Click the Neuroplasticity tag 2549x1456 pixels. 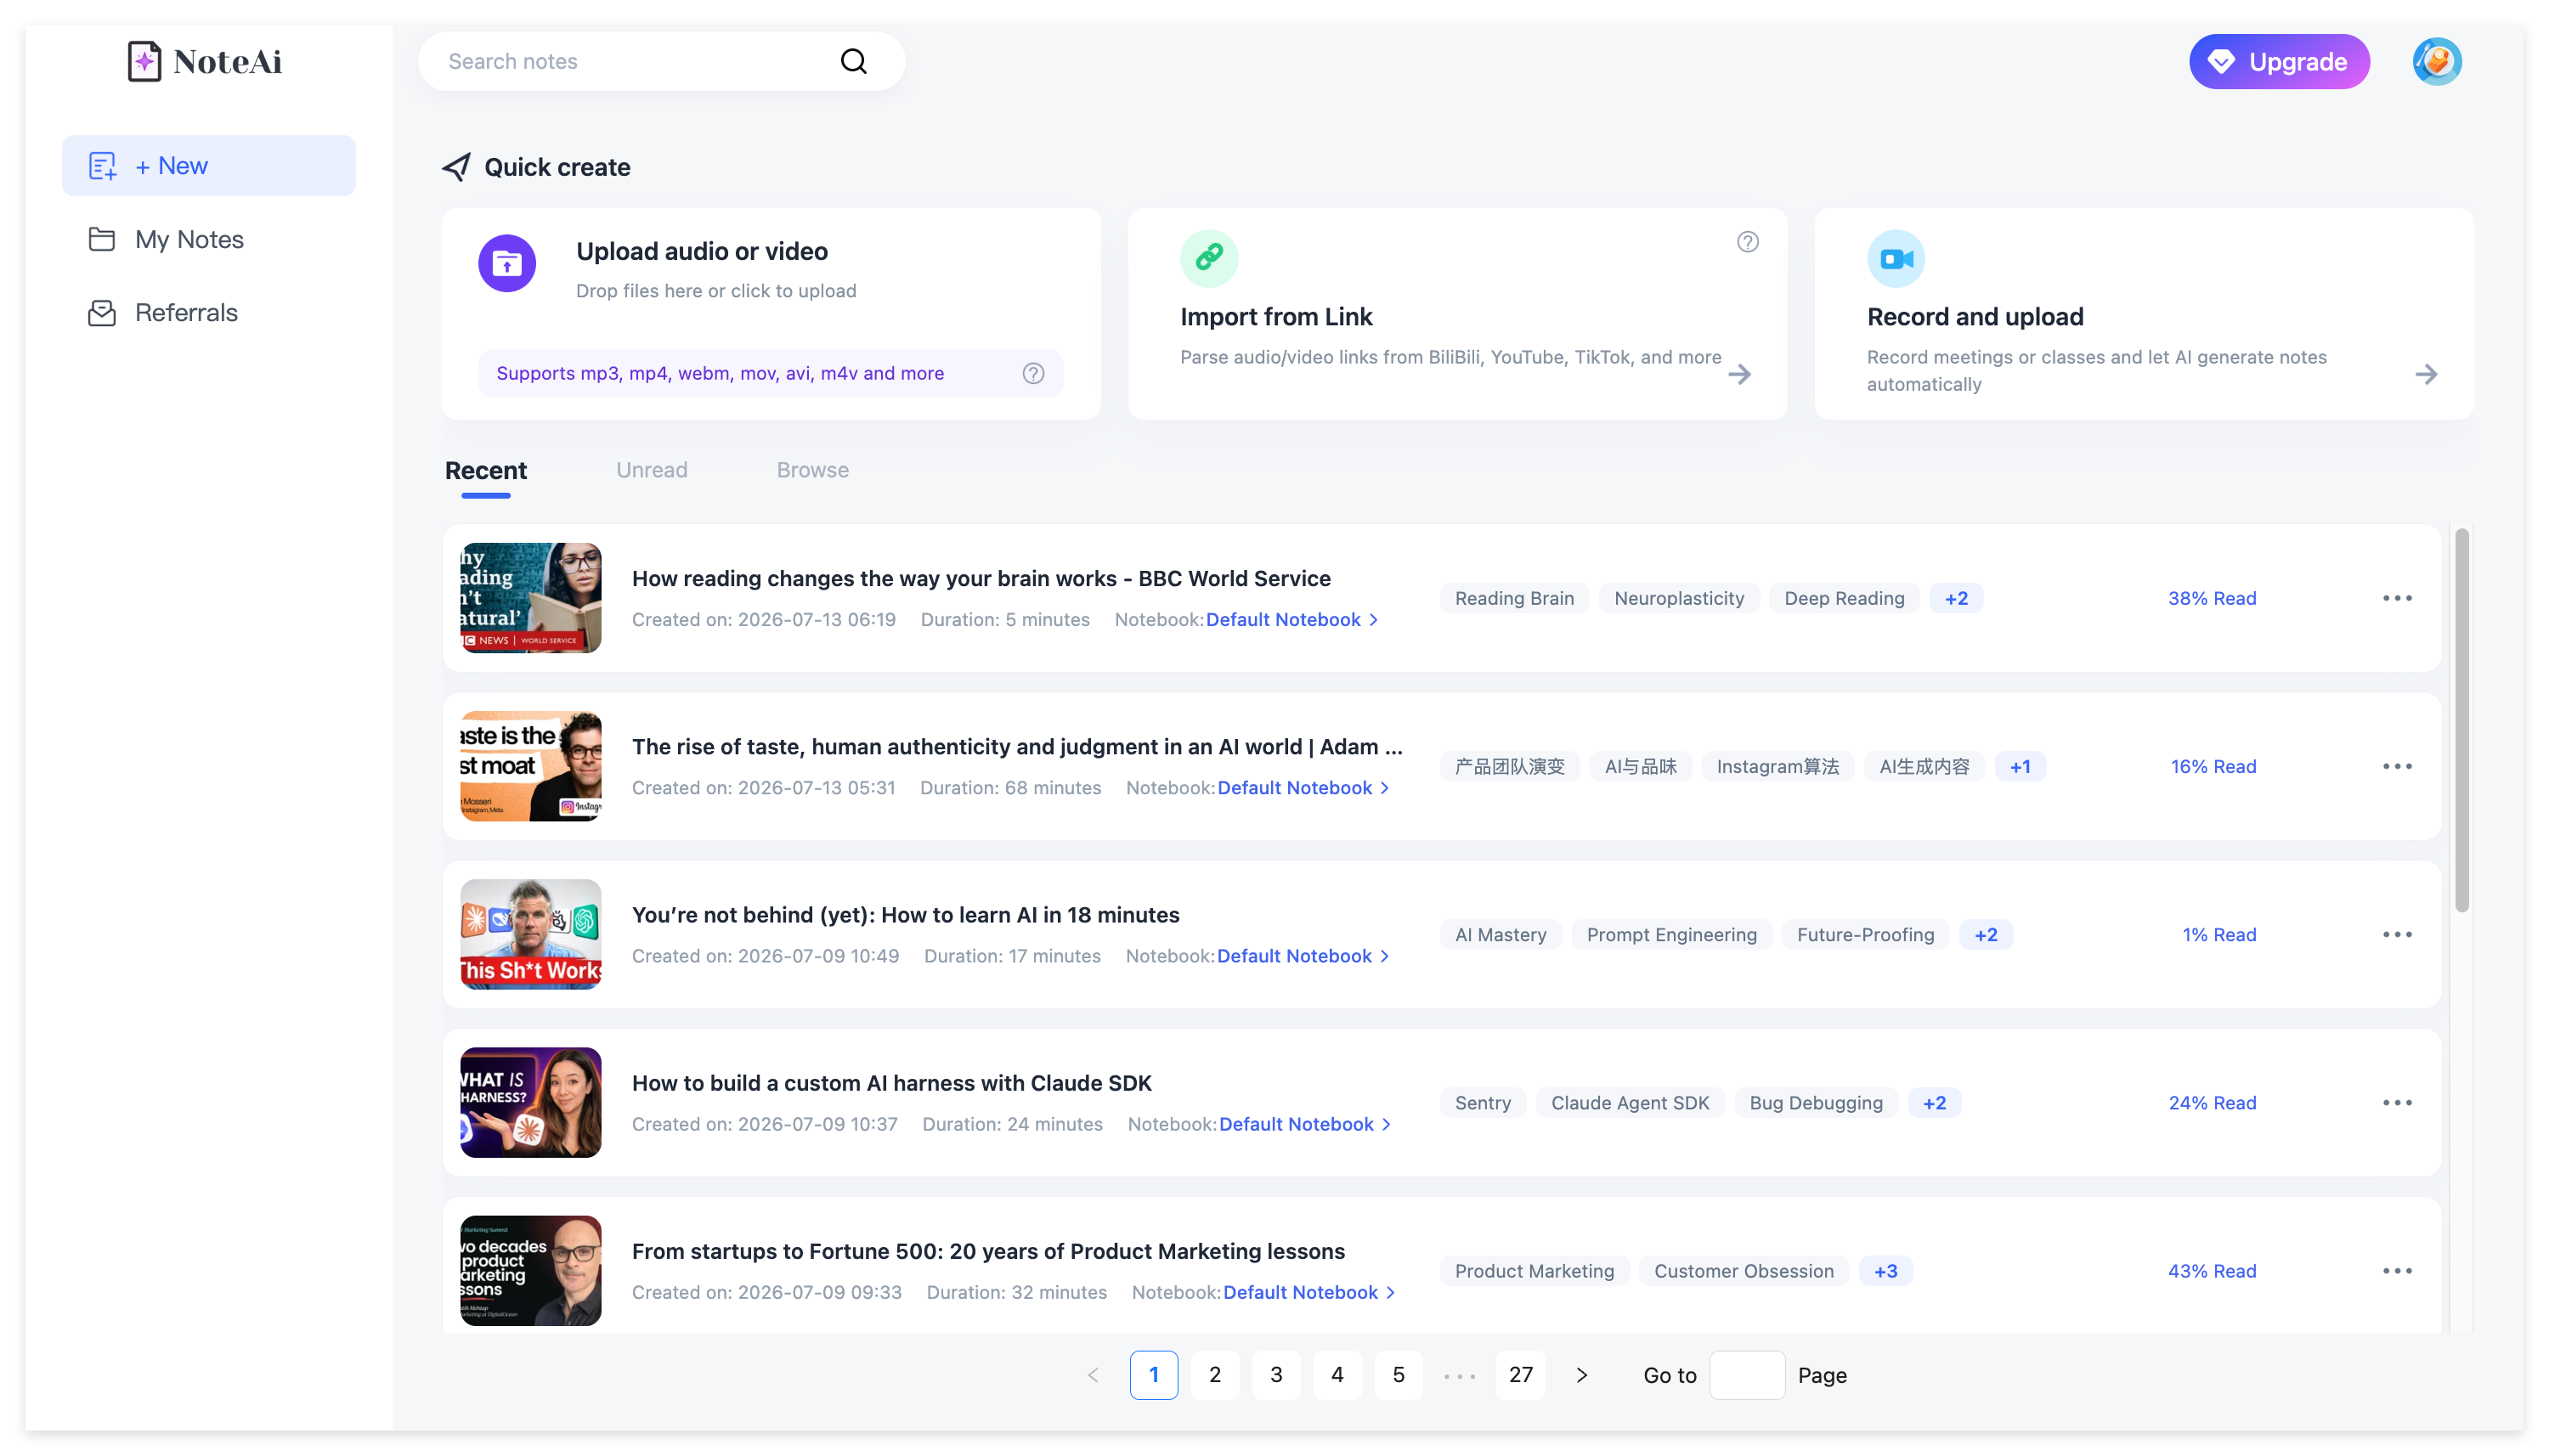tap(1679, 598)
